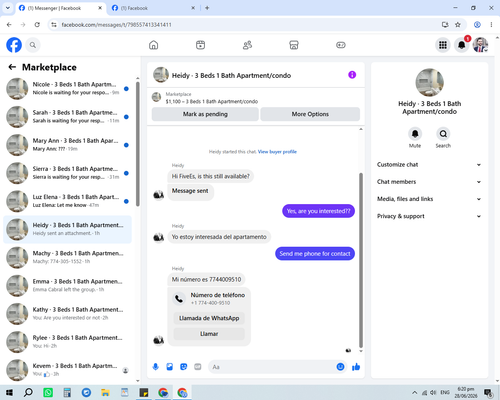Go back with the arrow beside Marketplace

pos(12,67)
